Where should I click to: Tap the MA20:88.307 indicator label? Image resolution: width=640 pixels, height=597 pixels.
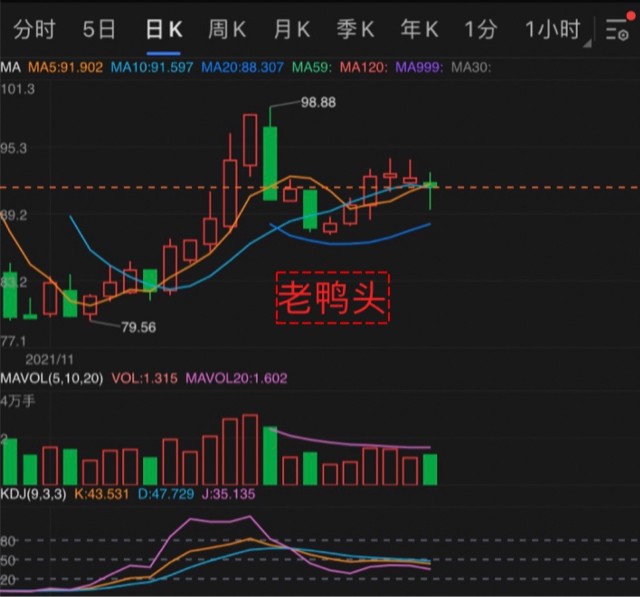[x=243, y=68]
